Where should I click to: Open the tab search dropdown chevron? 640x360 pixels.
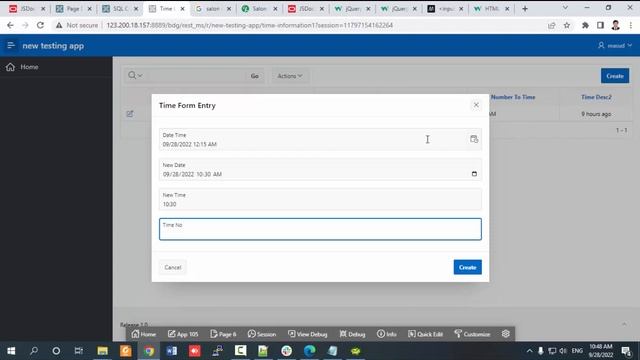pos(565,8)
